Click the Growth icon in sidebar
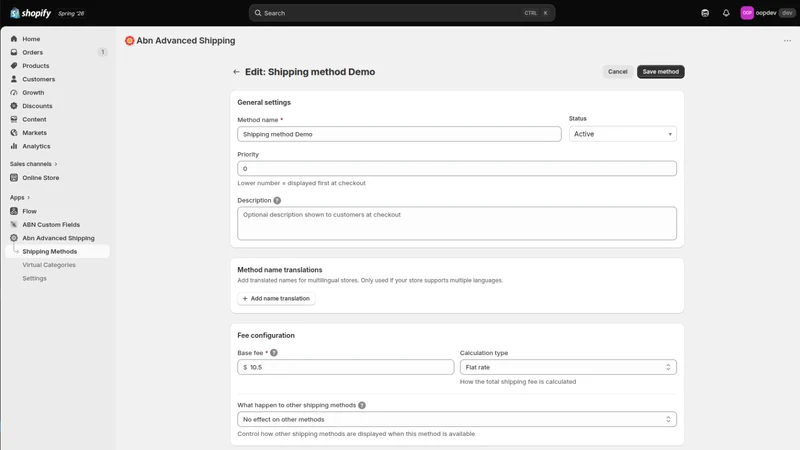 [14, 92]
